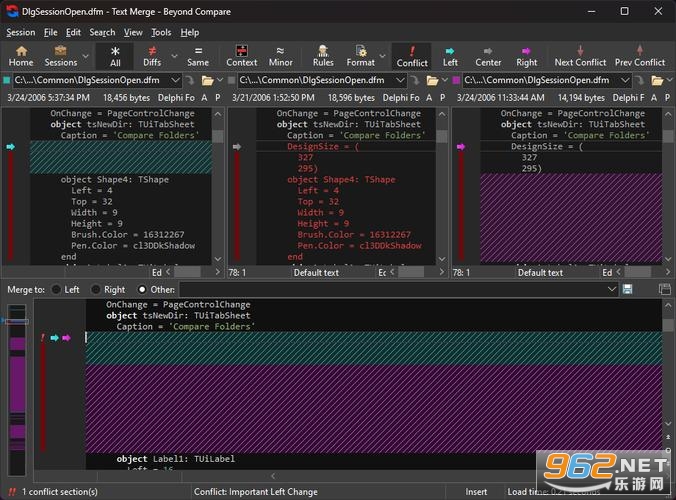Open the Tools menu

(161, 32)
